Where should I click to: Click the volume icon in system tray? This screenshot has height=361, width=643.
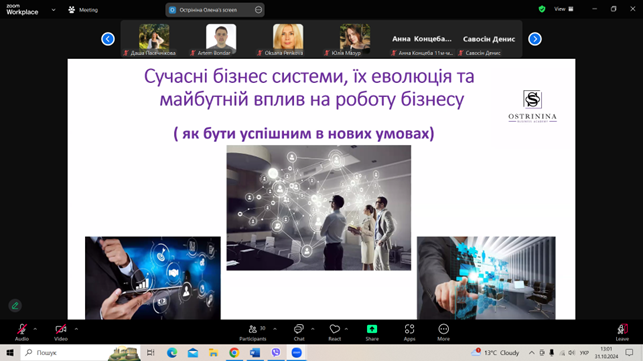pos(571,353)
